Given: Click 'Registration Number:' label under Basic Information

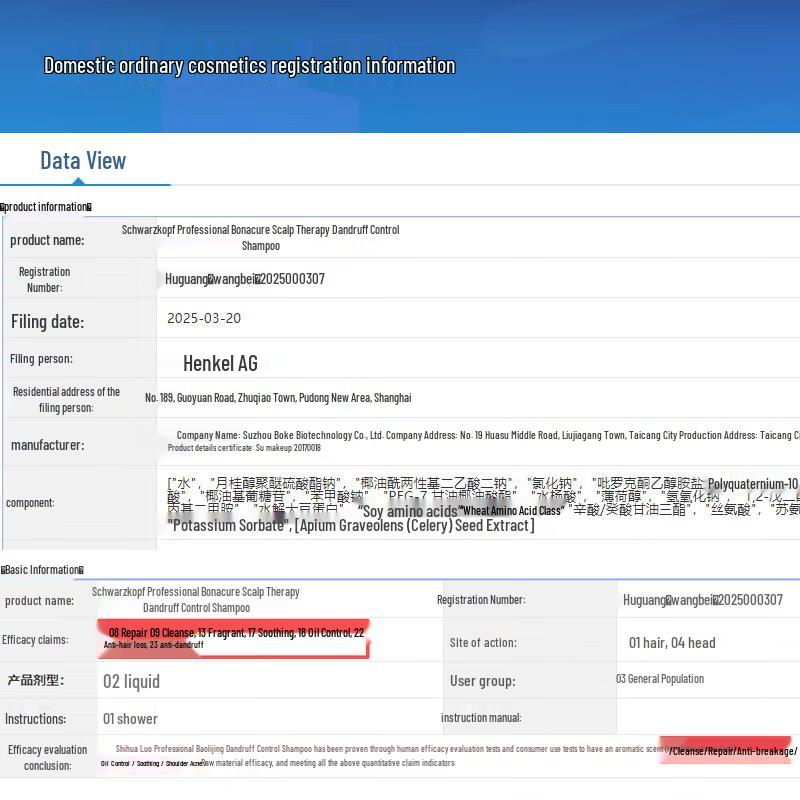Looking at the screenshot, I should 481,600.
